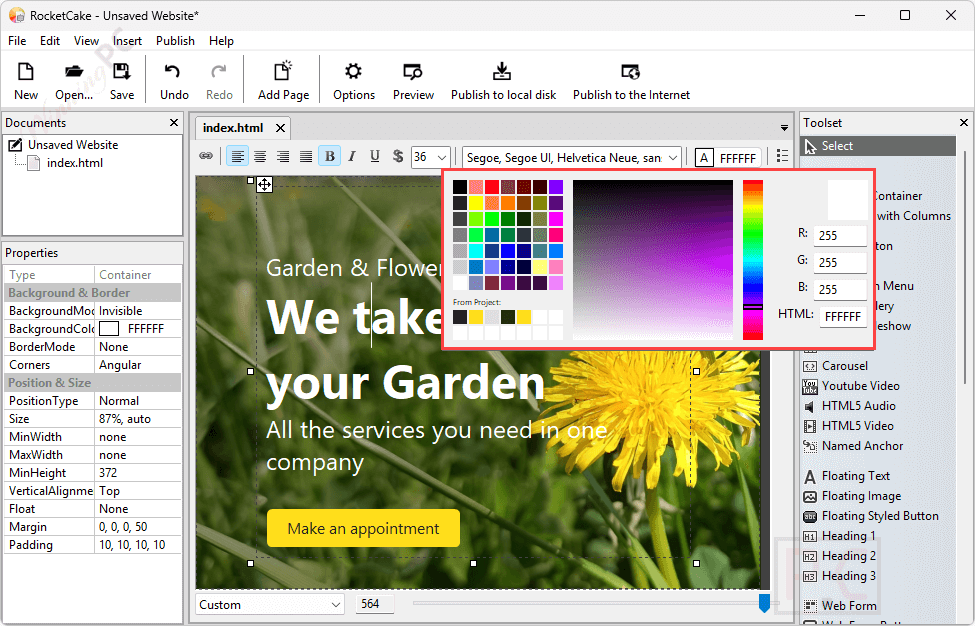Select Carousel in the Toolset

844,366
